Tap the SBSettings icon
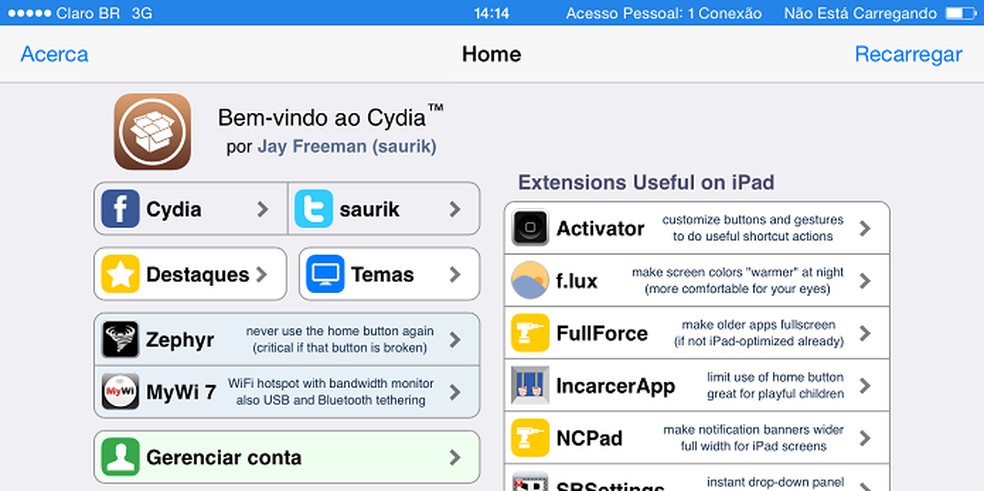The image size is (984, 491). (530, 482)
